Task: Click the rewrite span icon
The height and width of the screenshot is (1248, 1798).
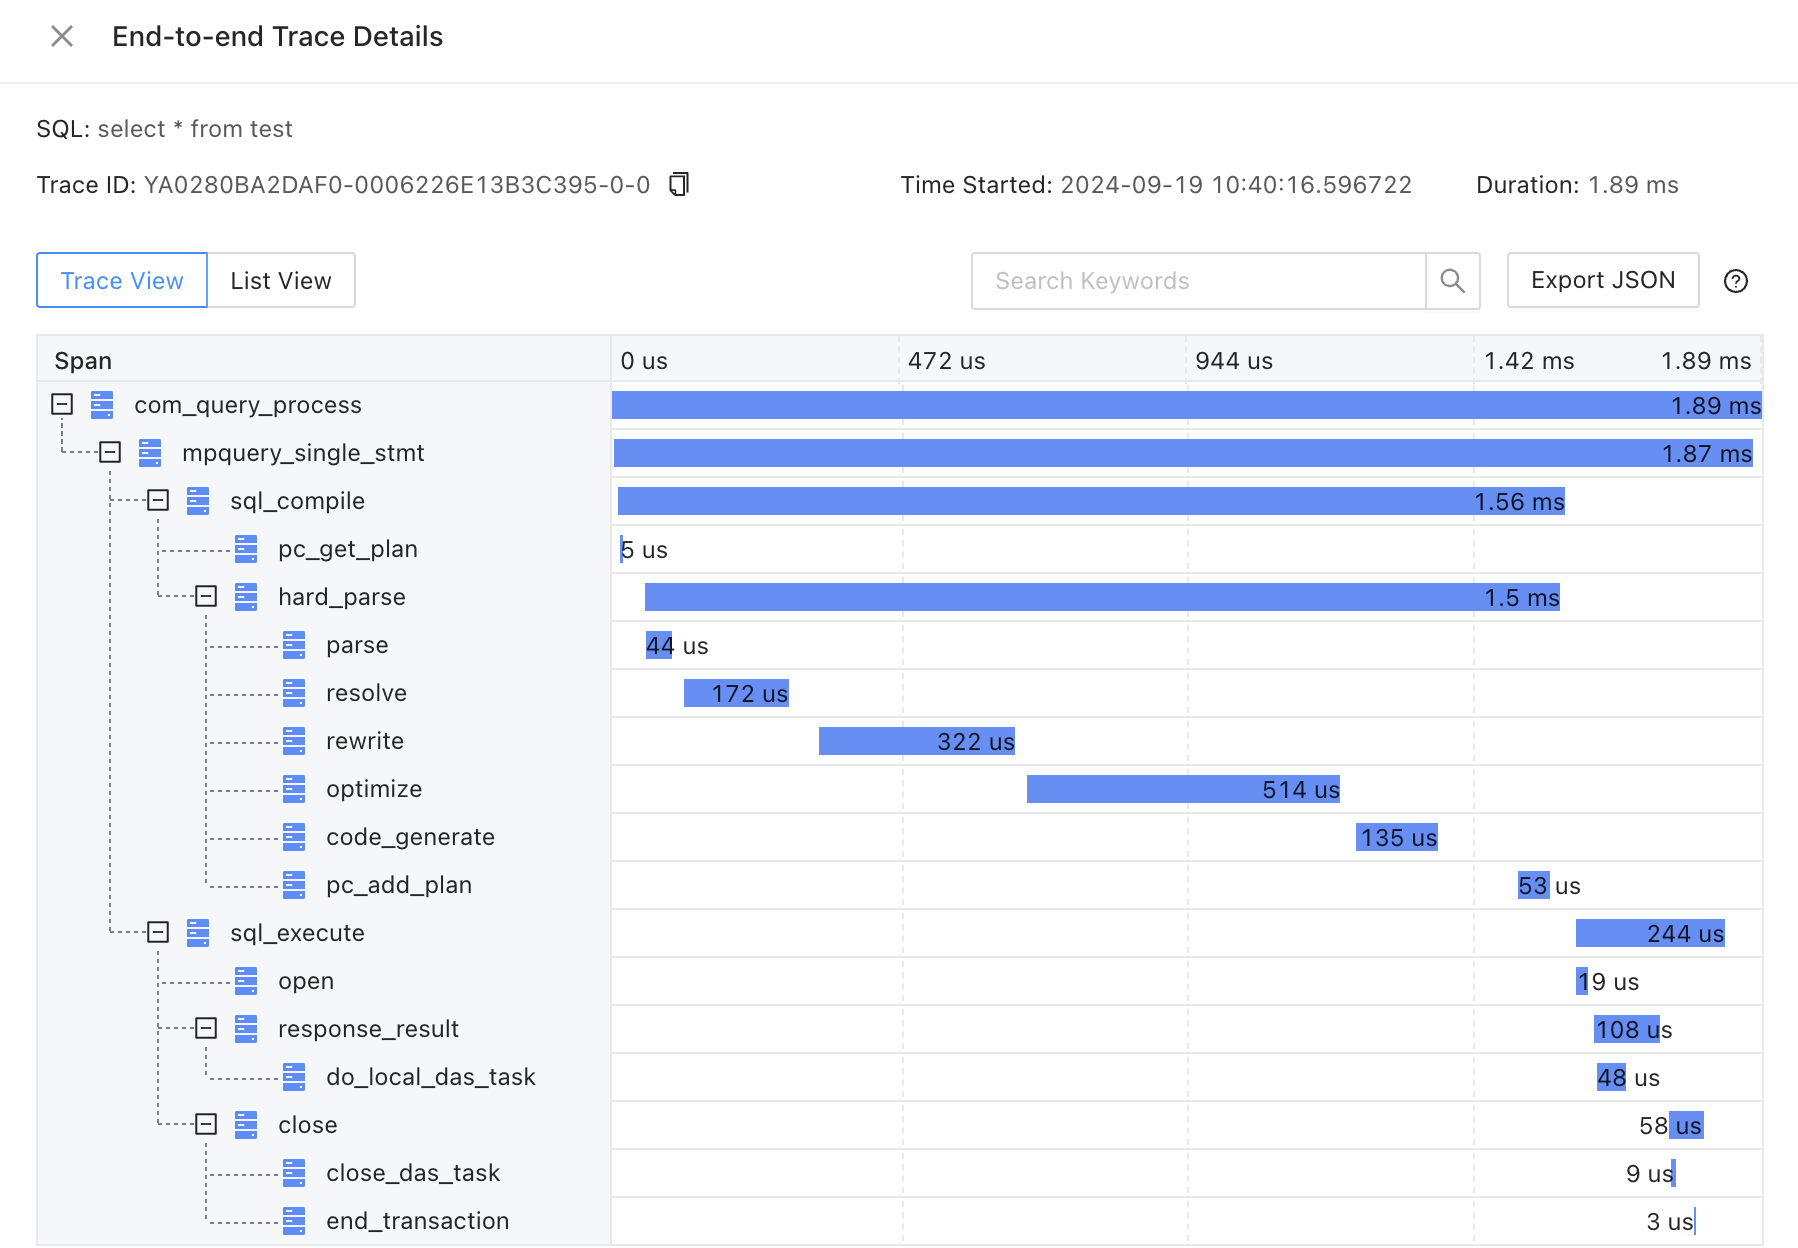Action: point(294,741)
